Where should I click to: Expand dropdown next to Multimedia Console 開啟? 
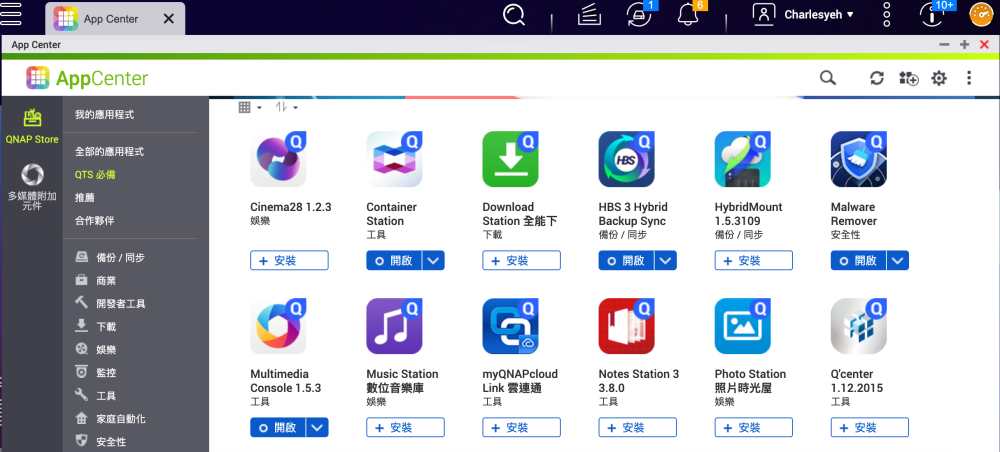[x=317, y=427]
